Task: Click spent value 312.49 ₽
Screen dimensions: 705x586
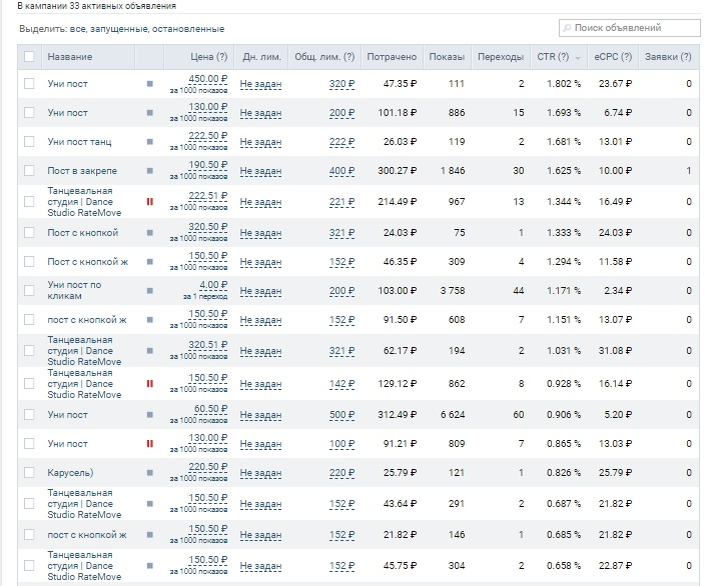Action: click(397, 415)
